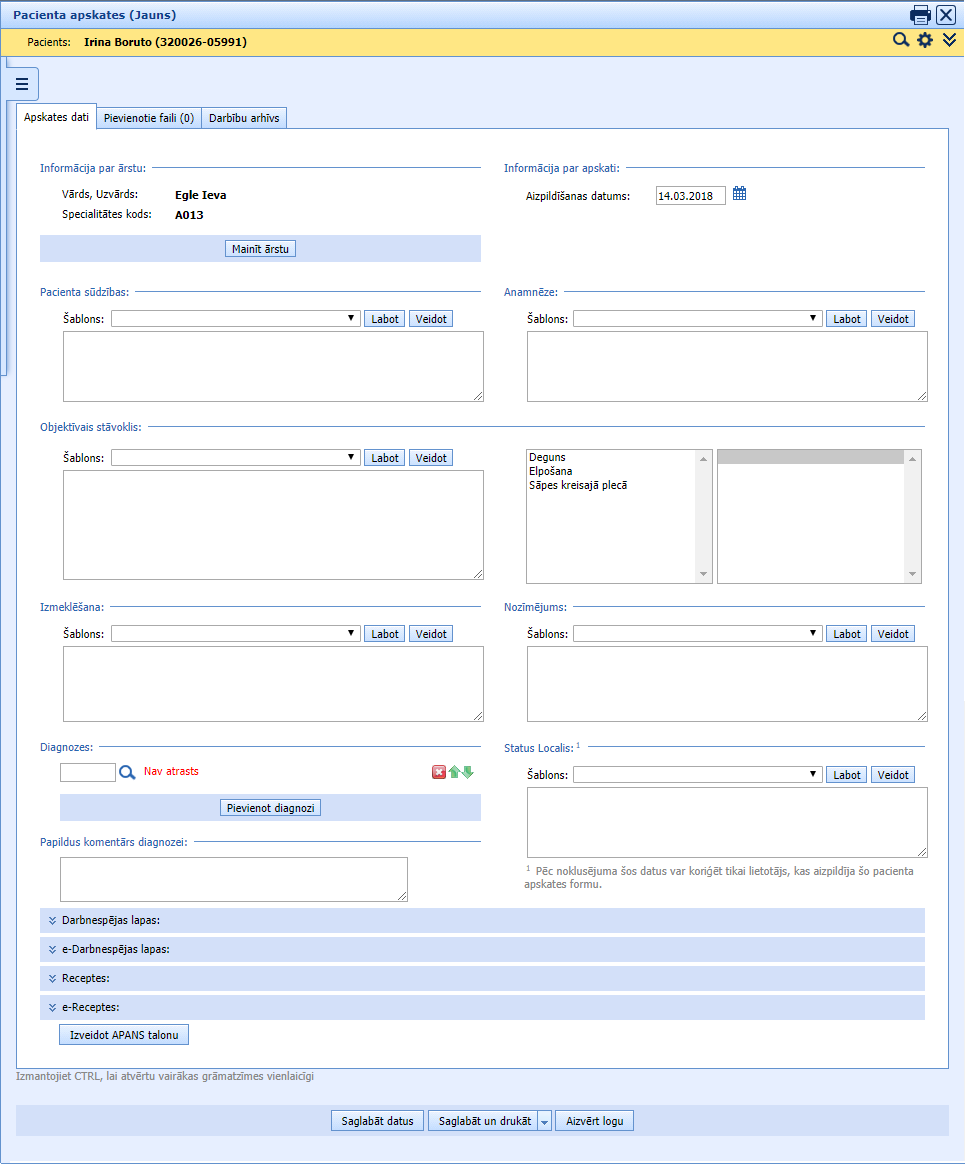Viewport: 965px width, 1164px height.
Task: Open Saglabāt un drukāt dropdown arrow
Action: (545, 1122)
